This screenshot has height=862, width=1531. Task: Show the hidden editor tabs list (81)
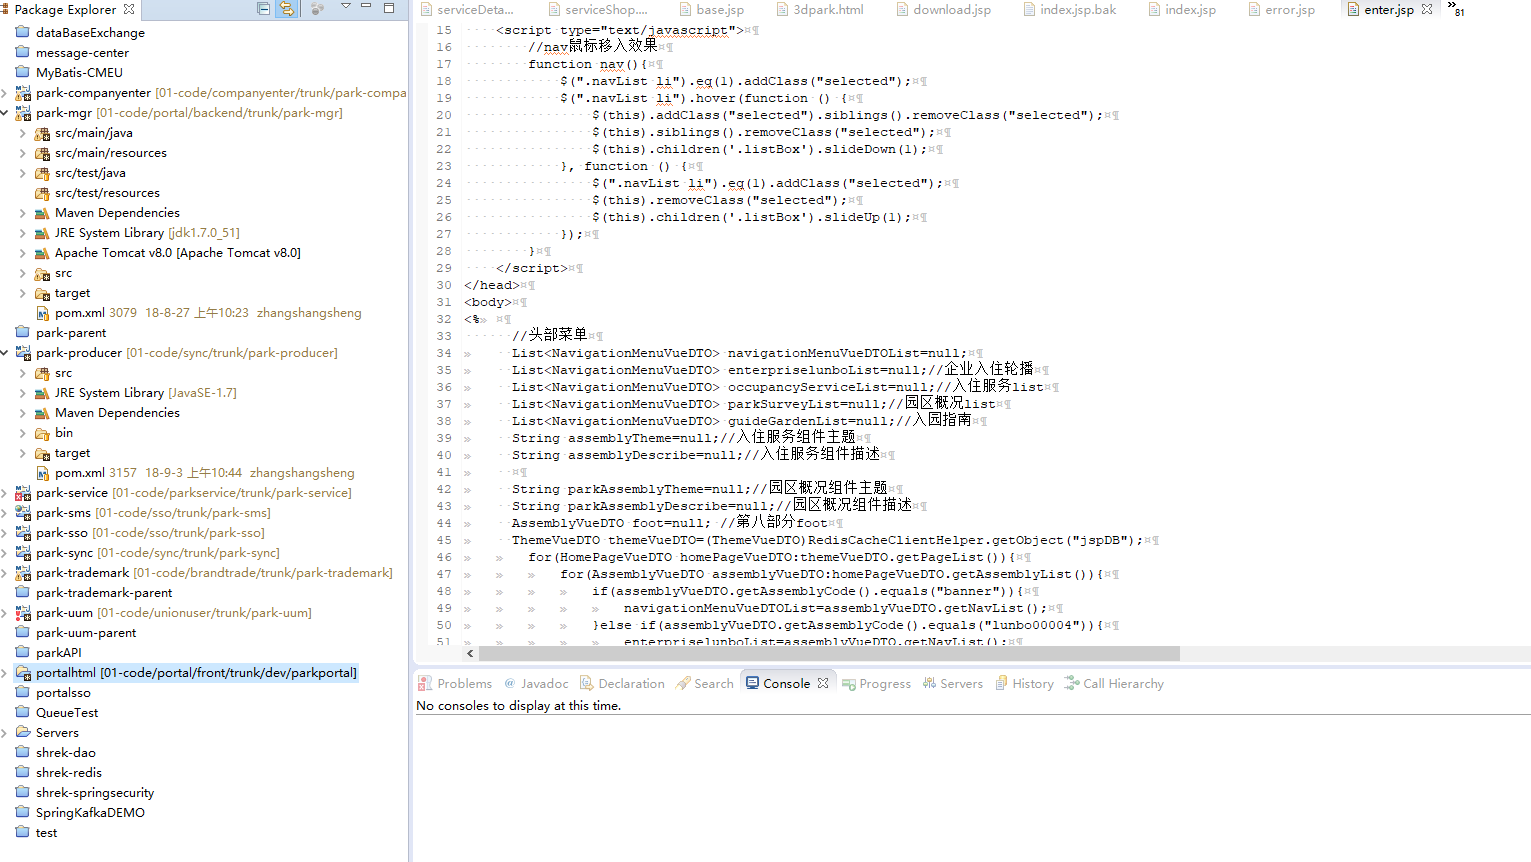(x=1456, y=9)
